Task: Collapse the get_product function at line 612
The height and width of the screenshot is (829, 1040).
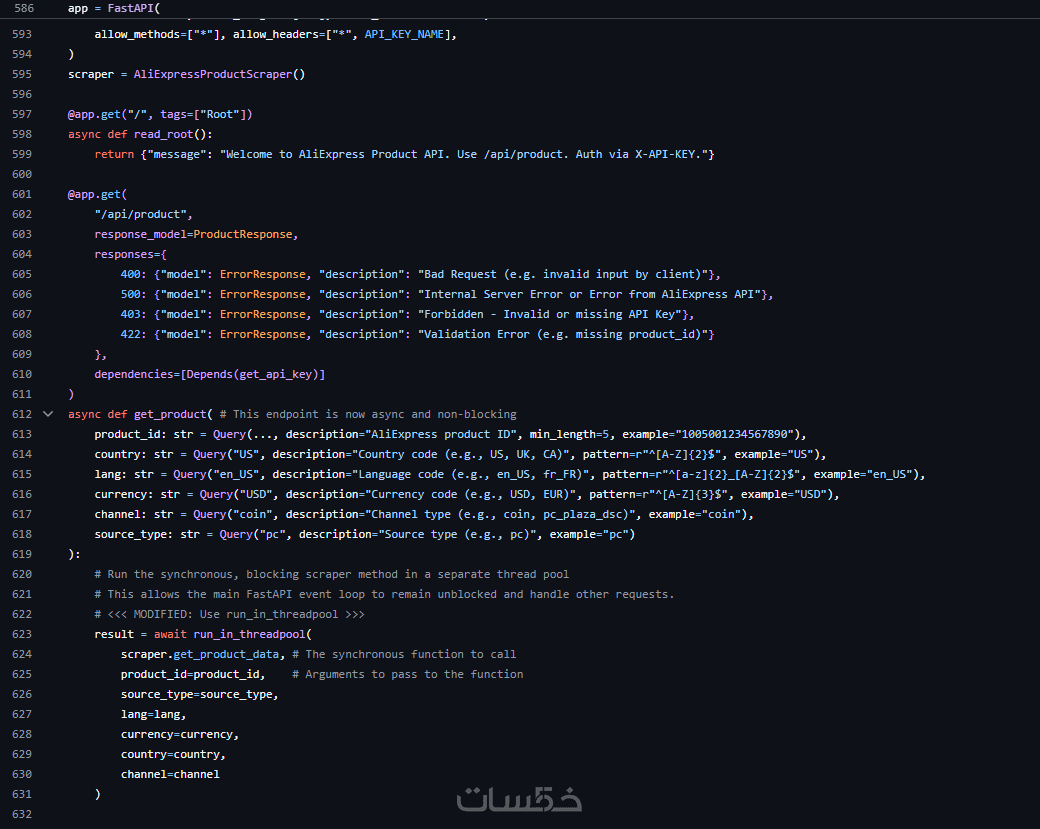Action: click(x=48, y=414)
